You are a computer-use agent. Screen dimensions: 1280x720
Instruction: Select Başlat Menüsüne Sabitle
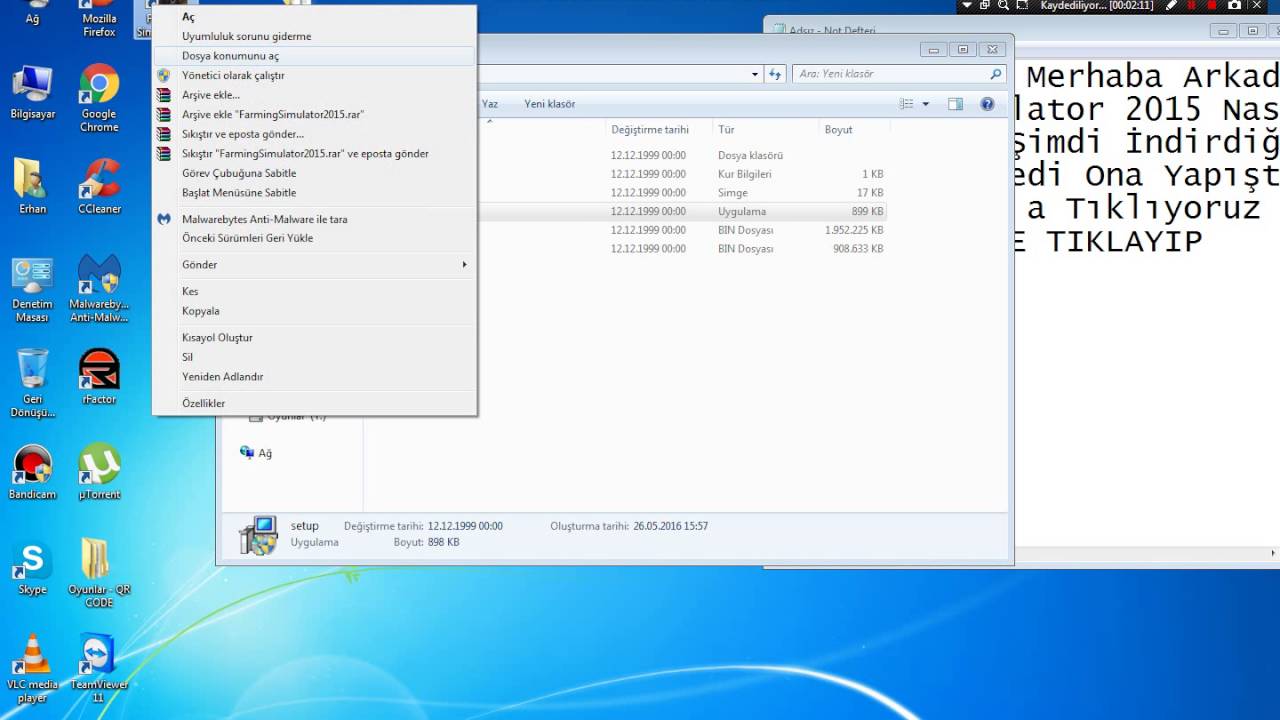315,192
